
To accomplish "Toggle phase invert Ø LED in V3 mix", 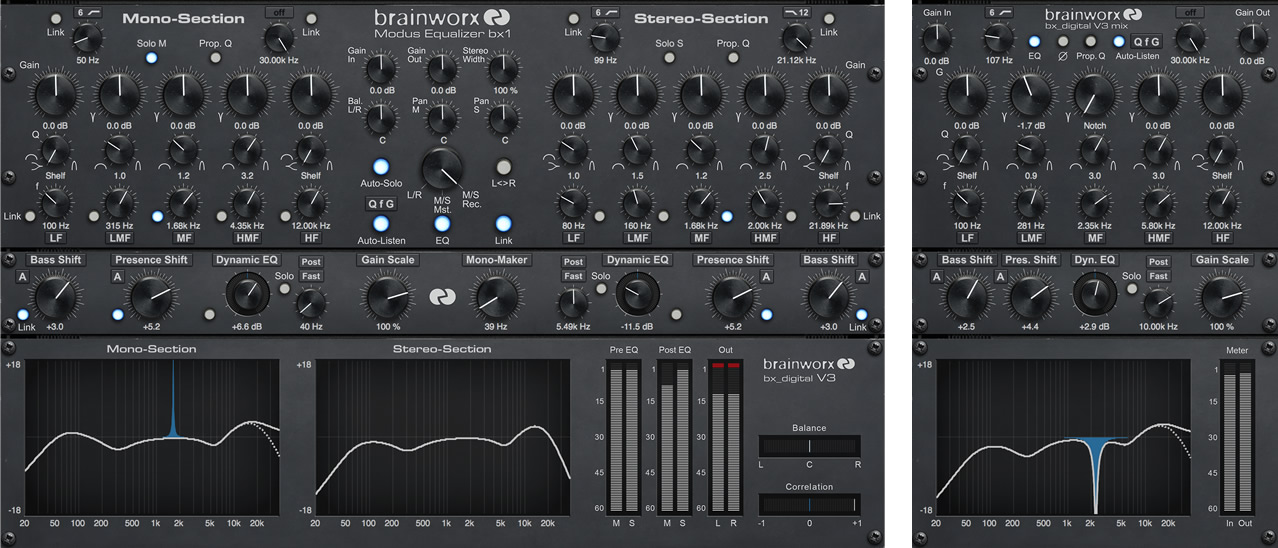I will 1063,42.
